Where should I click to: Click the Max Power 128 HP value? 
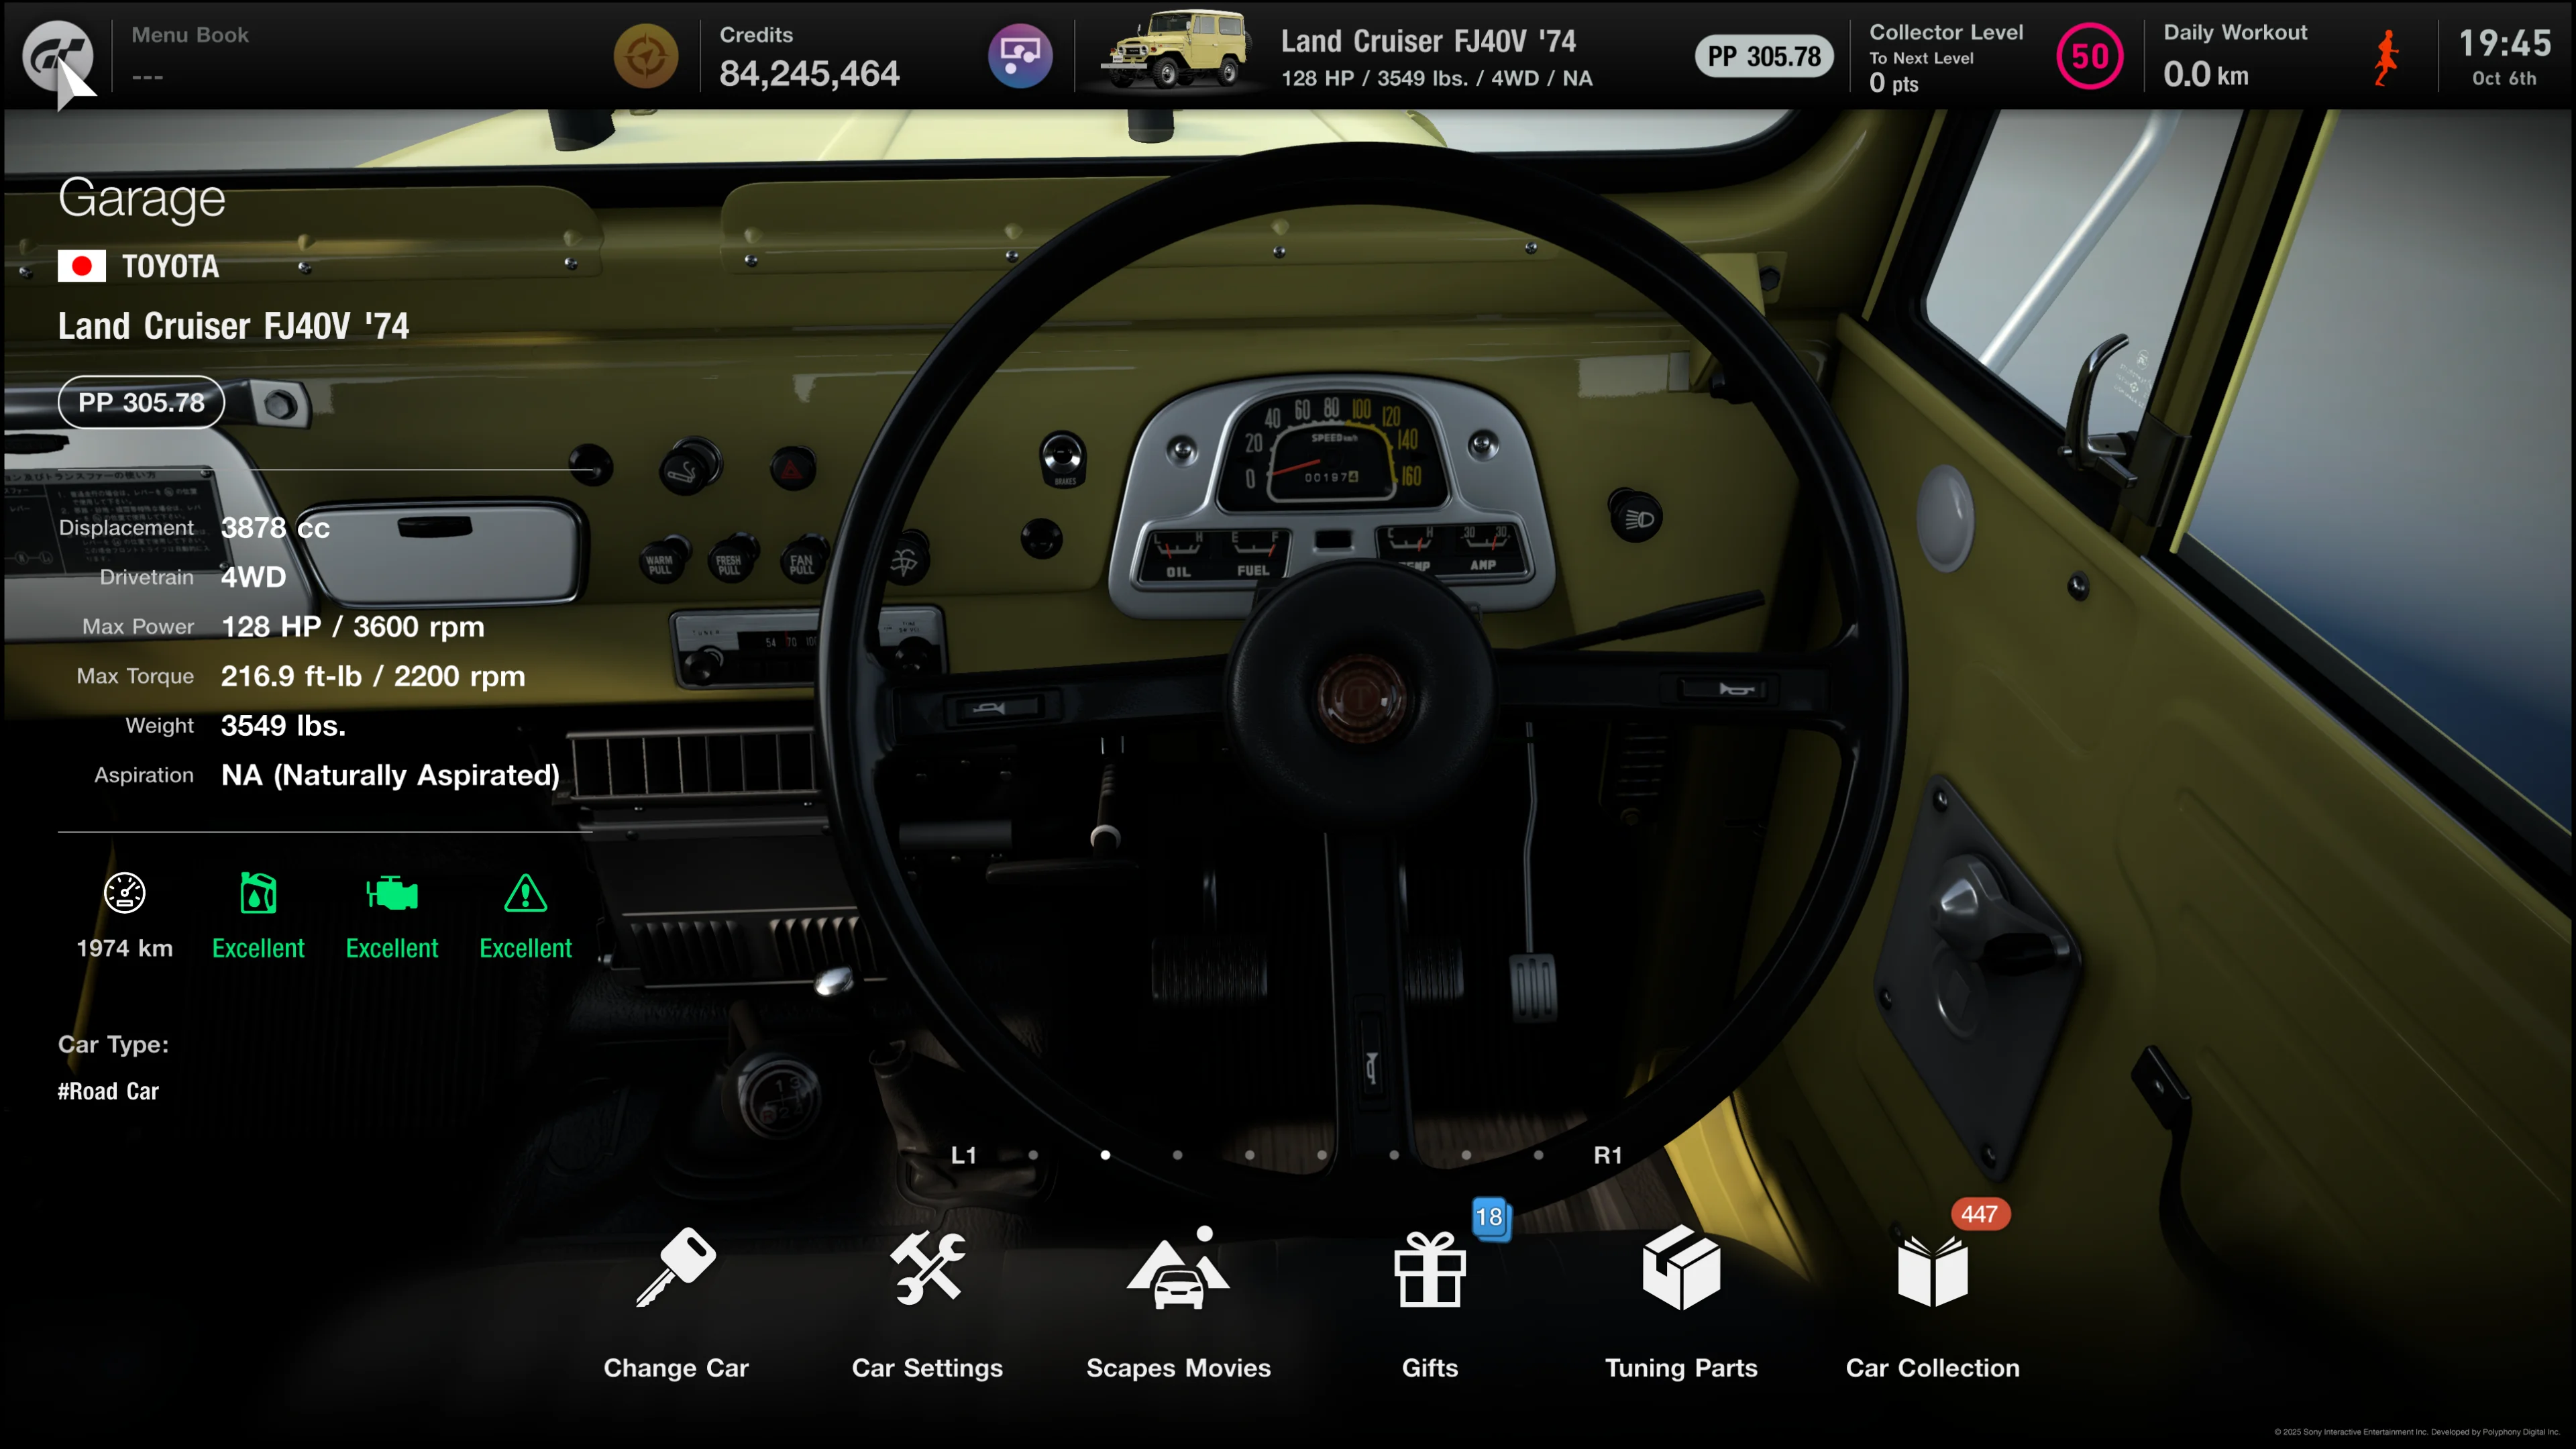point(352,626)
